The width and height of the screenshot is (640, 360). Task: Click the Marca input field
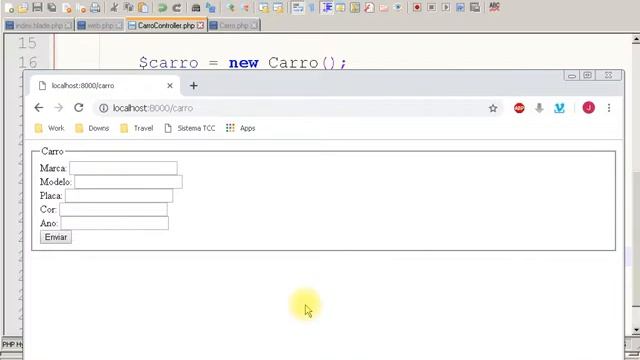tap(123, 168)
